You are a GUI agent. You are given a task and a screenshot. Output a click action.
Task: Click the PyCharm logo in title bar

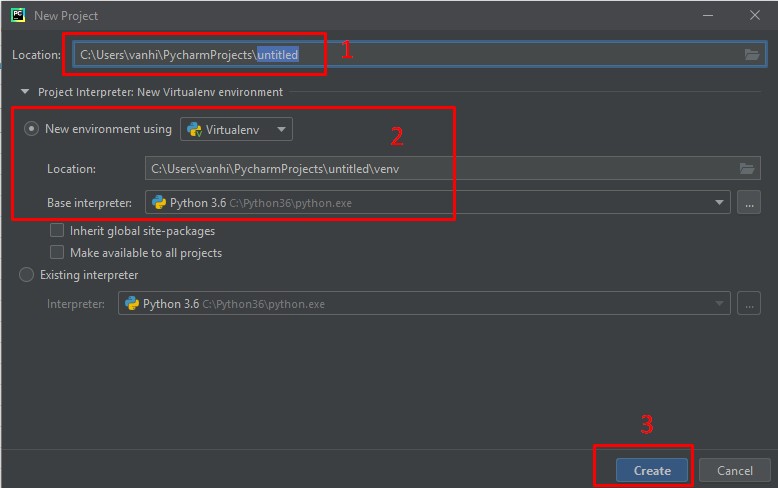point(18,16)
